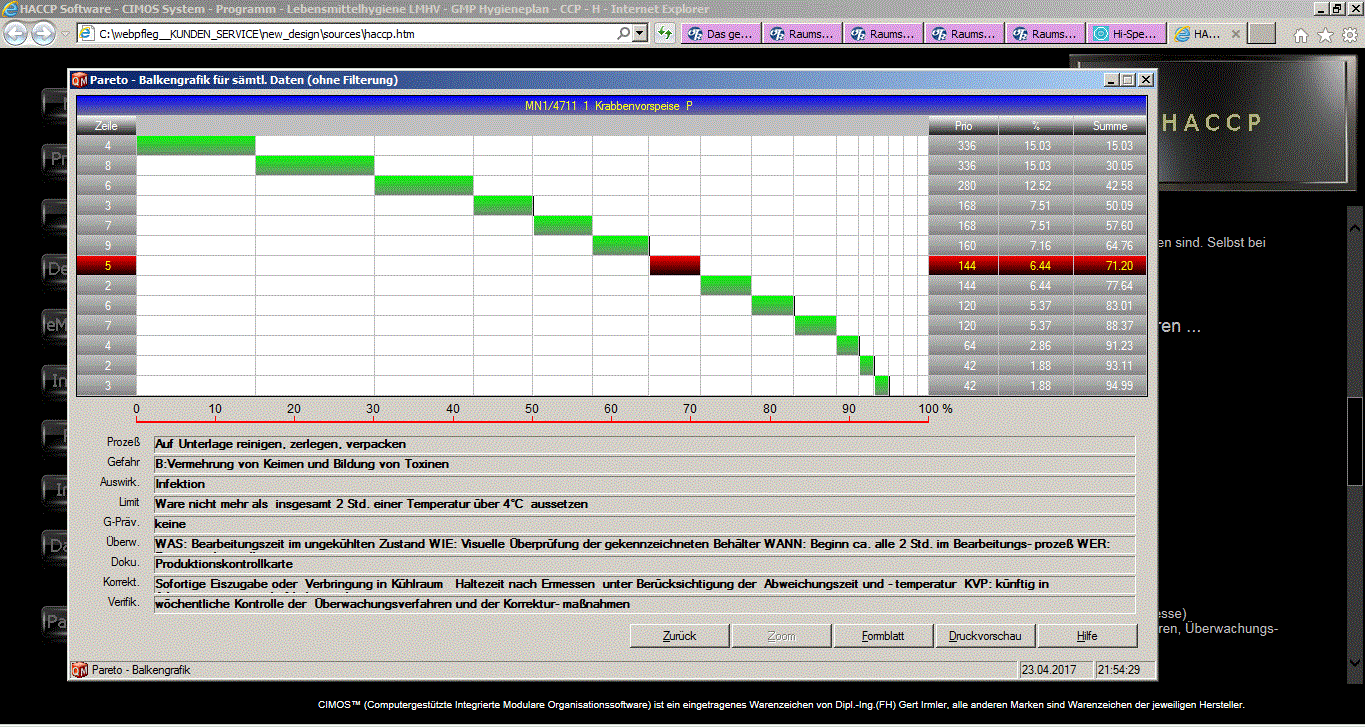Viewport: 1365px width, 727px height.
Task: Click the greyed Zoom button
Action: coord(781,636)
